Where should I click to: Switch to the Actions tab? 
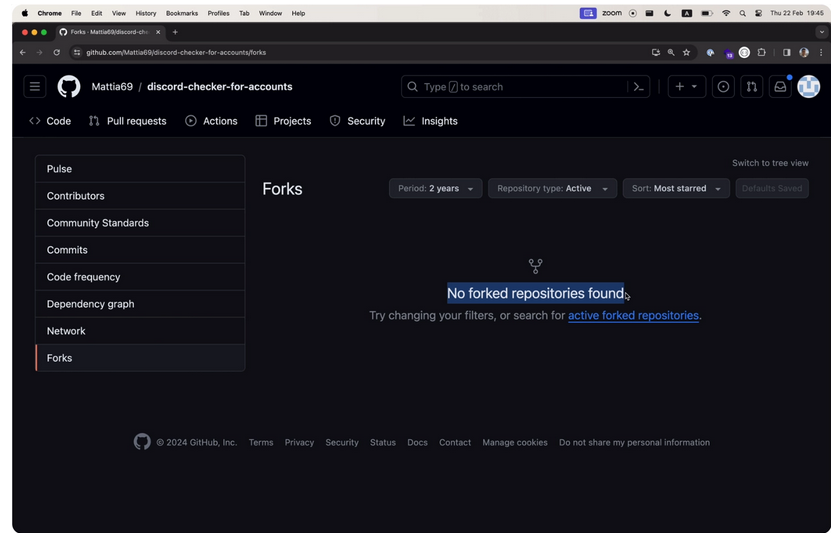[211, 121]
